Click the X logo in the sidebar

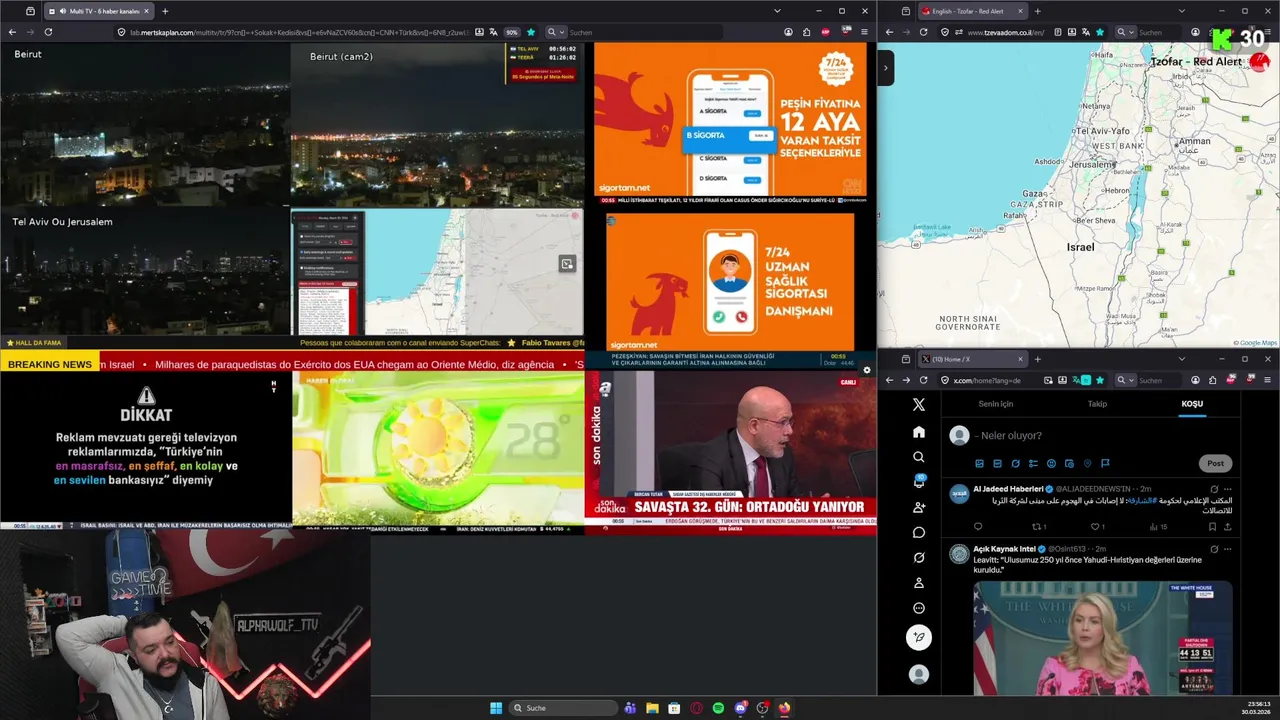(919, 405)
